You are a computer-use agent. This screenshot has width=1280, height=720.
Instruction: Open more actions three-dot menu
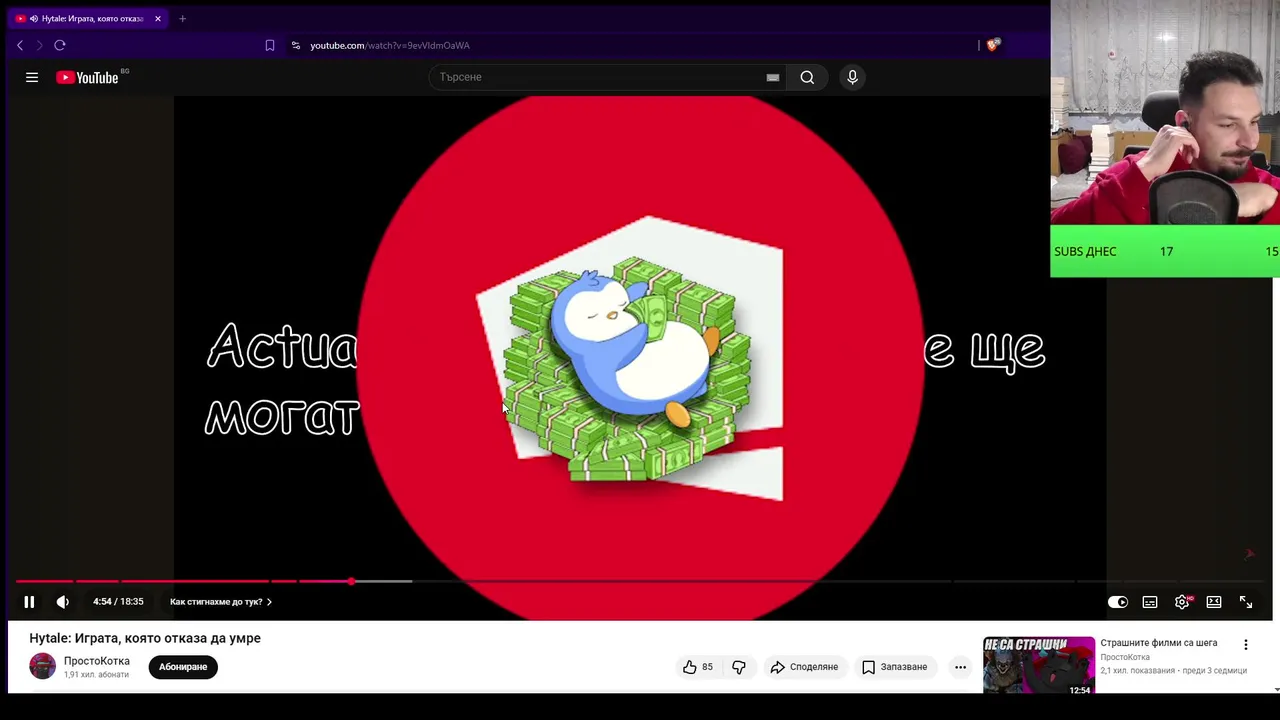[960, 667]
